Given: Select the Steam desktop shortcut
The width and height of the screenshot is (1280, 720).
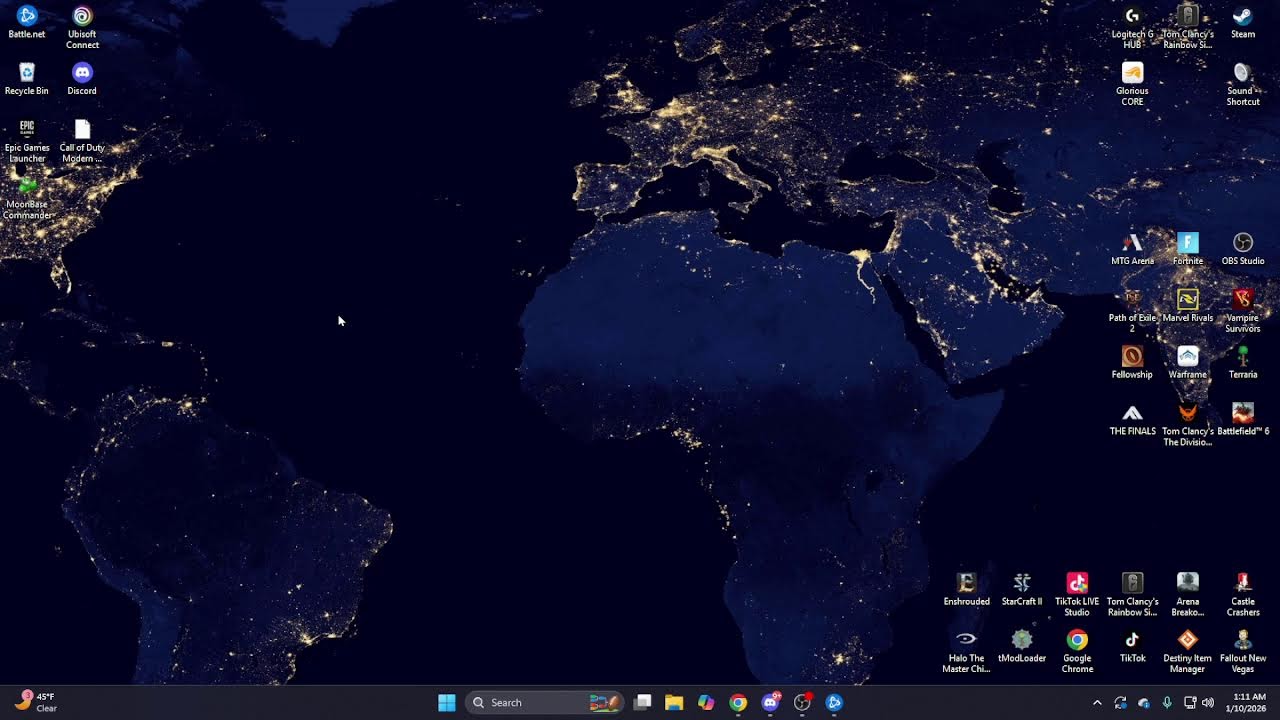Looking at the screenshot, I should 1243,22.
